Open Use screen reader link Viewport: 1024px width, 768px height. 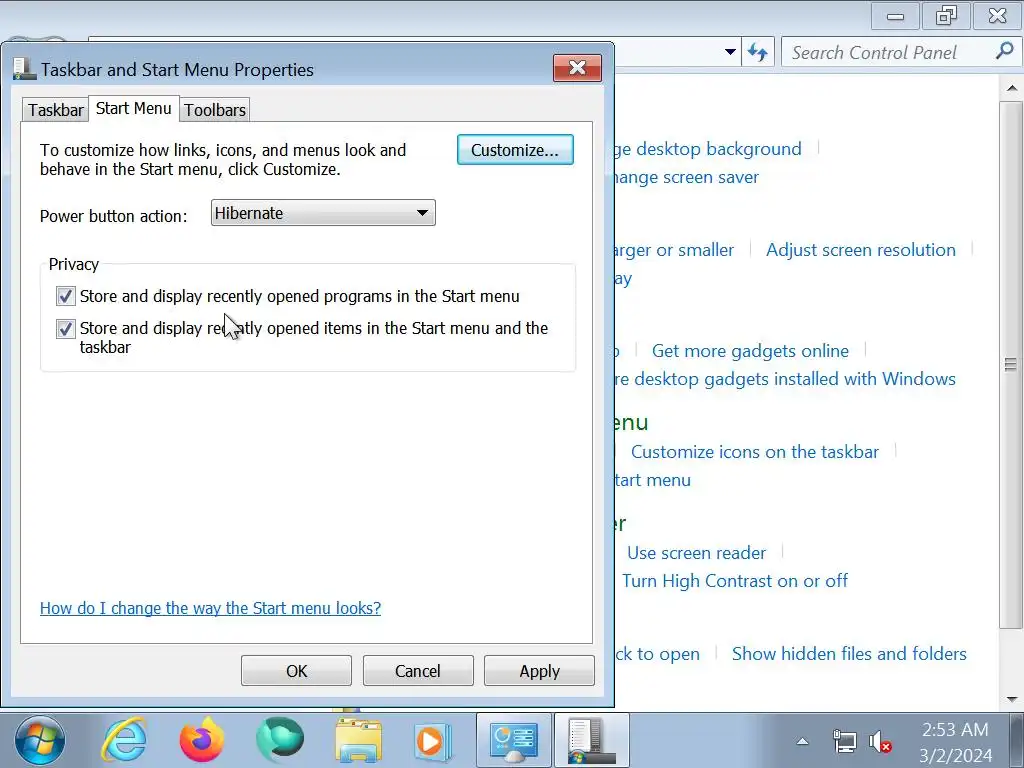[x=696, y=552]
